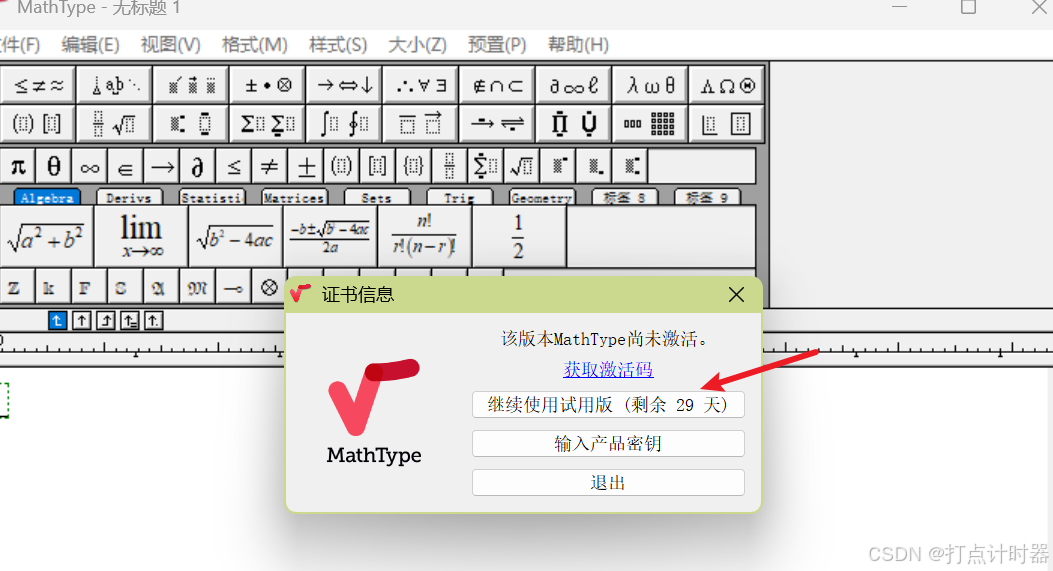
Task: Open the fence templates palette
Action: coord(38,124)
